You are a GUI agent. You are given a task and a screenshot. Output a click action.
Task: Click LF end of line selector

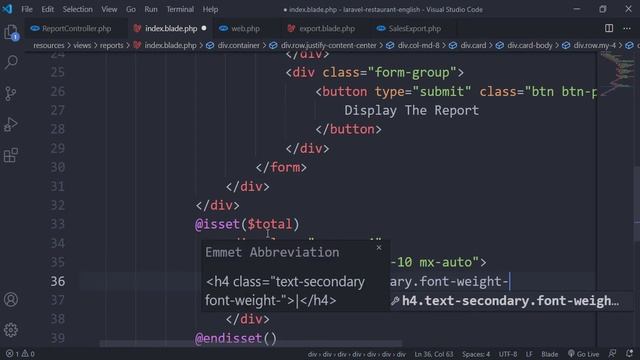point(529,354)
